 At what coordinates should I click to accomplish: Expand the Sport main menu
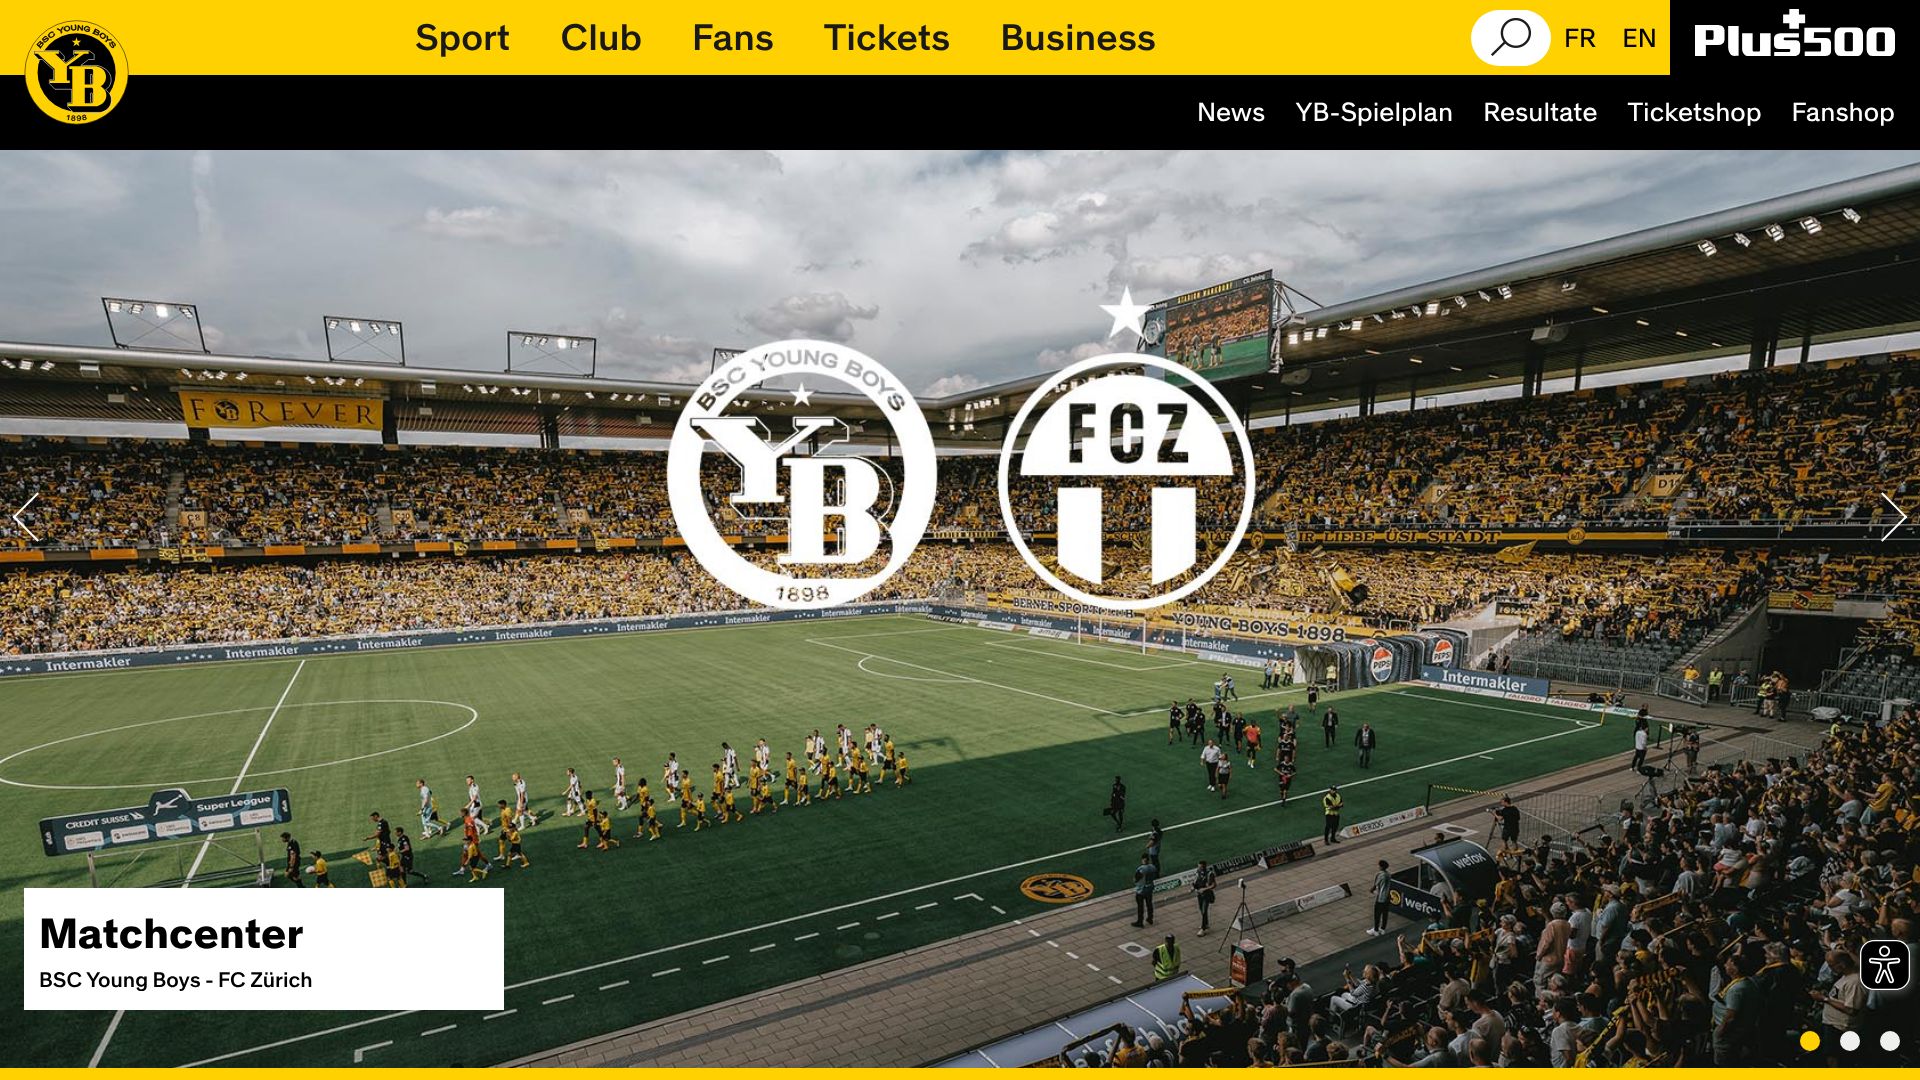coord(462,38)
